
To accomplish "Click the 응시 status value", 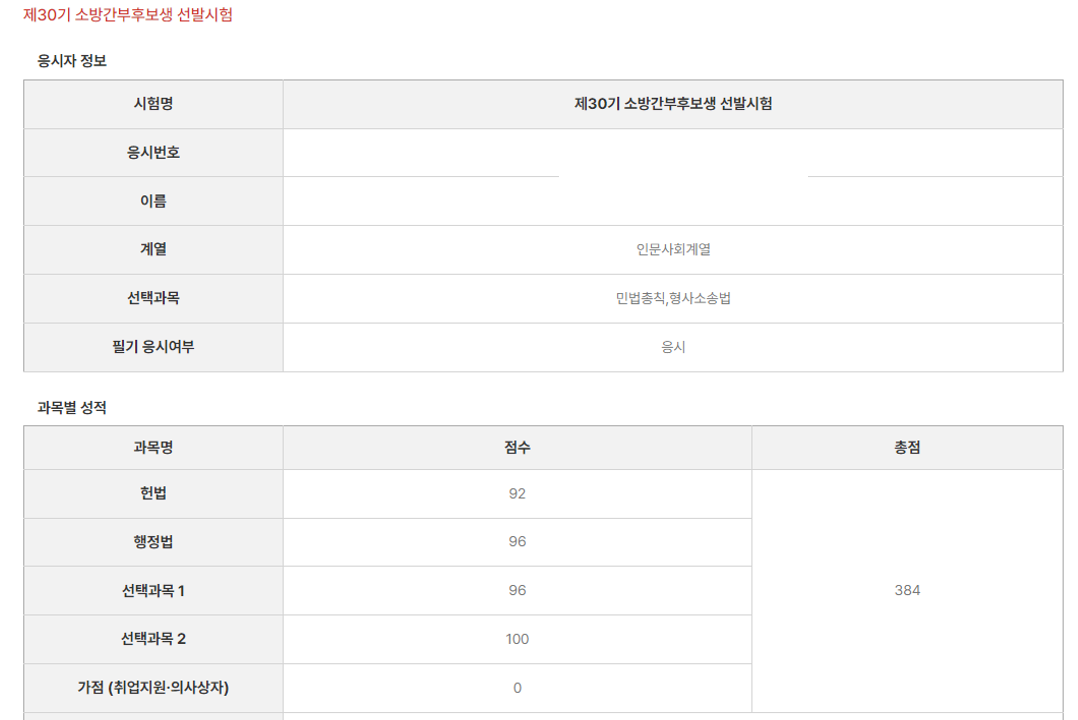I will pos(673,347).
